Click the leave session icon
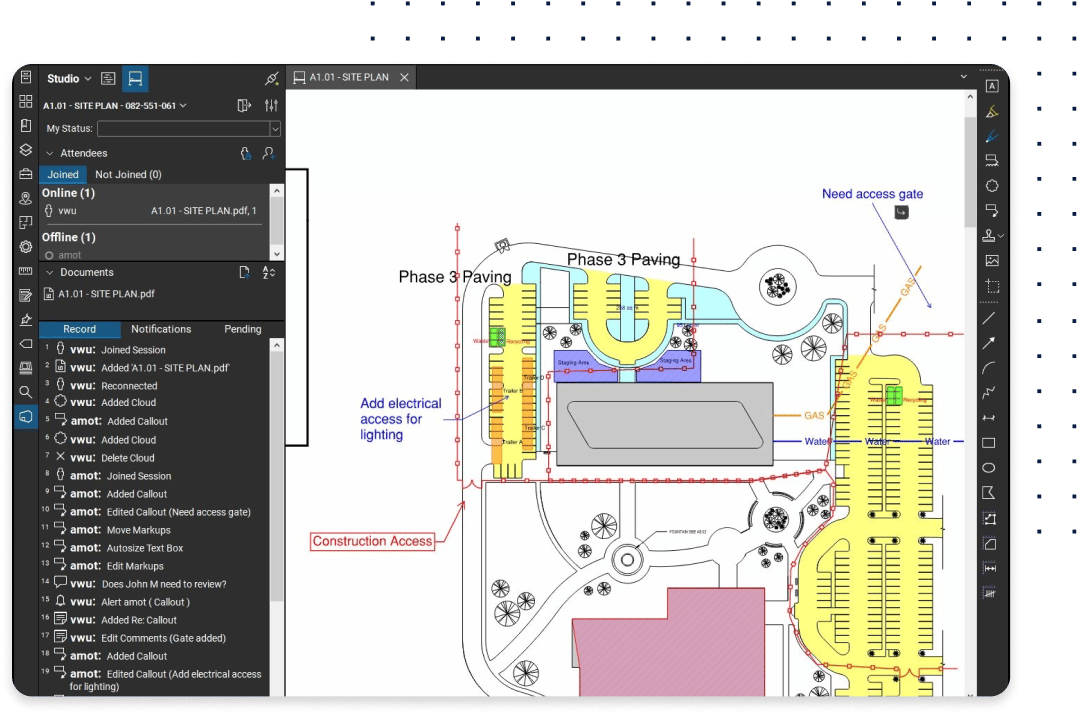 pyautogui.click(x=243, y=106)
